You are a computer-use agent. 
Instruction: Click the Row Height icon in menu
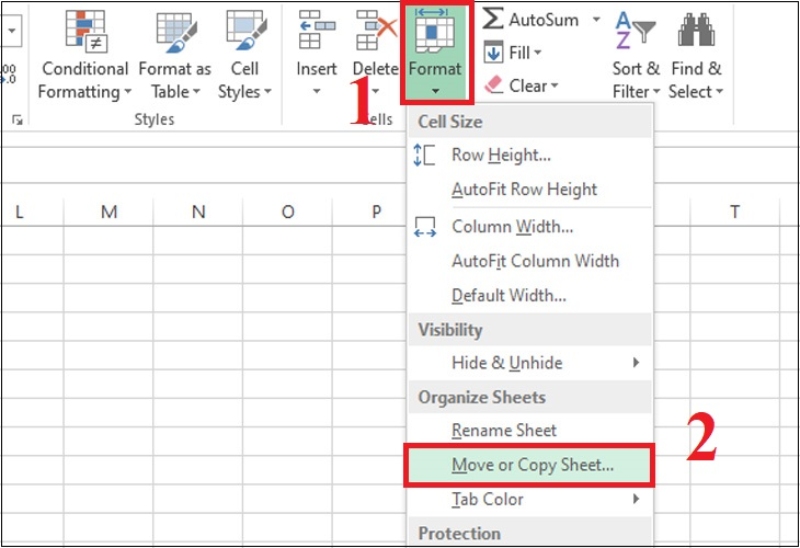[424, 155]
